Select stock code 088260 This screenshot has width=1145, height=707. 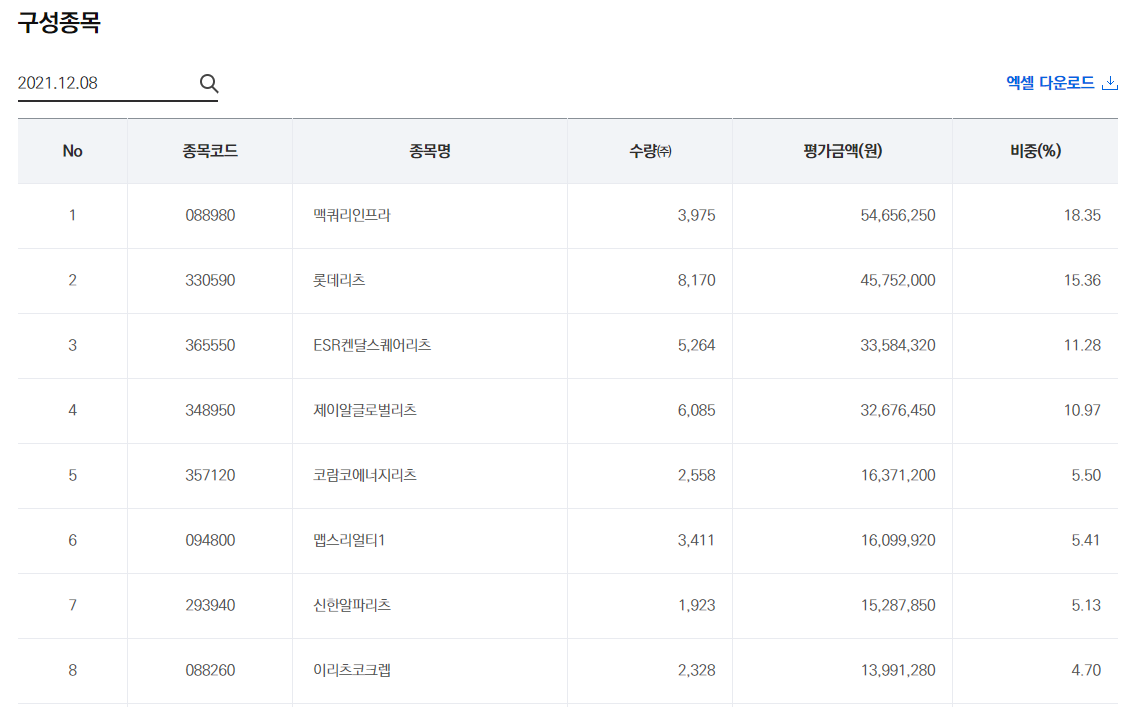[210, 670]
